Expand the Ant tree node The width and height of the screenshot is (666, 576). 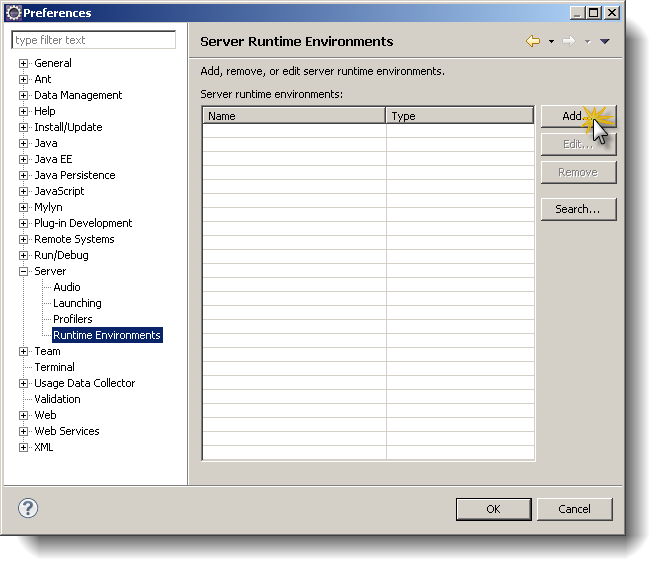tap(23, 79)
